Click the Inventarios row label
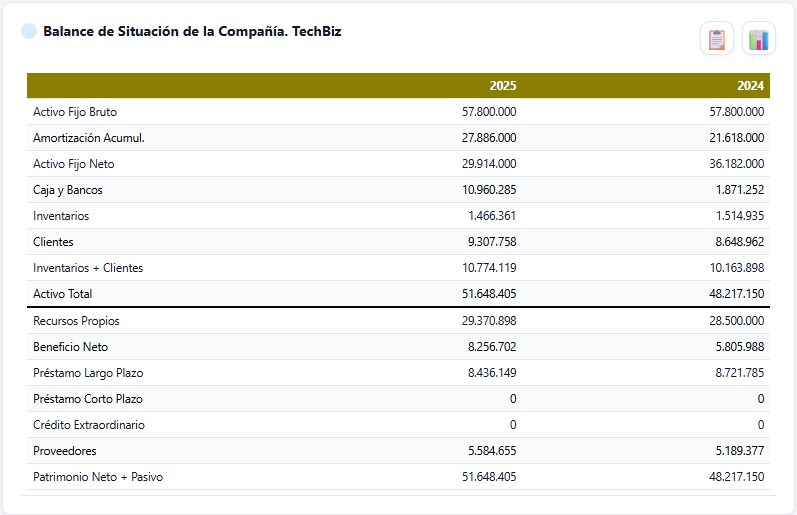 pos(61,216)
